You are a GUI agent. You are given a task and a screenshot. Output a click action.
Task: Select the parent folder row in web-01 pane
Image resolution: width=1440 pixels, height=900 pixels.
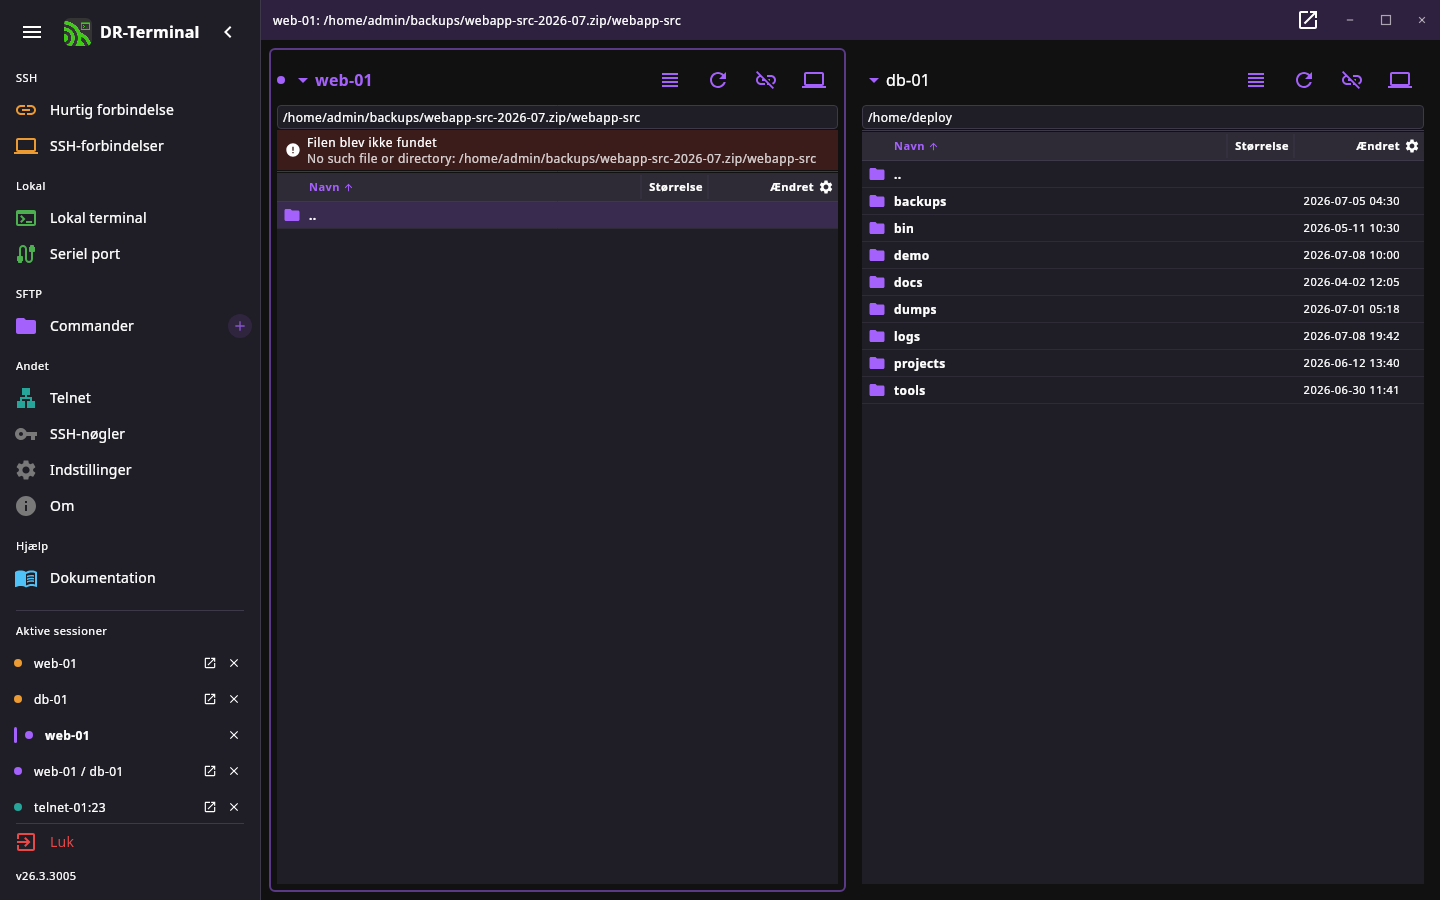[557, 215]
